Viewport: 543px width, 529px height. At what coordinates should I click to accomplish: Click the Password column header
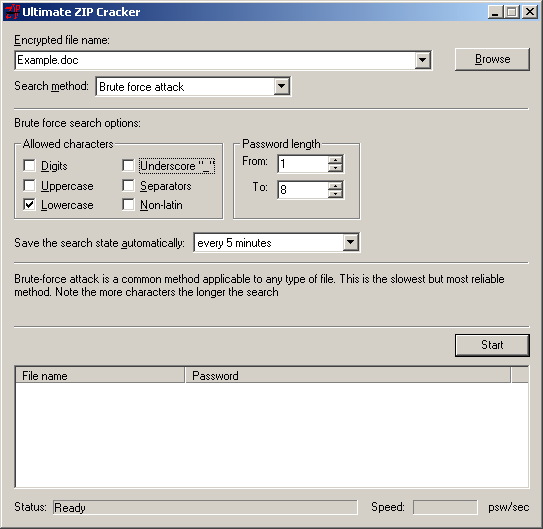348,376
